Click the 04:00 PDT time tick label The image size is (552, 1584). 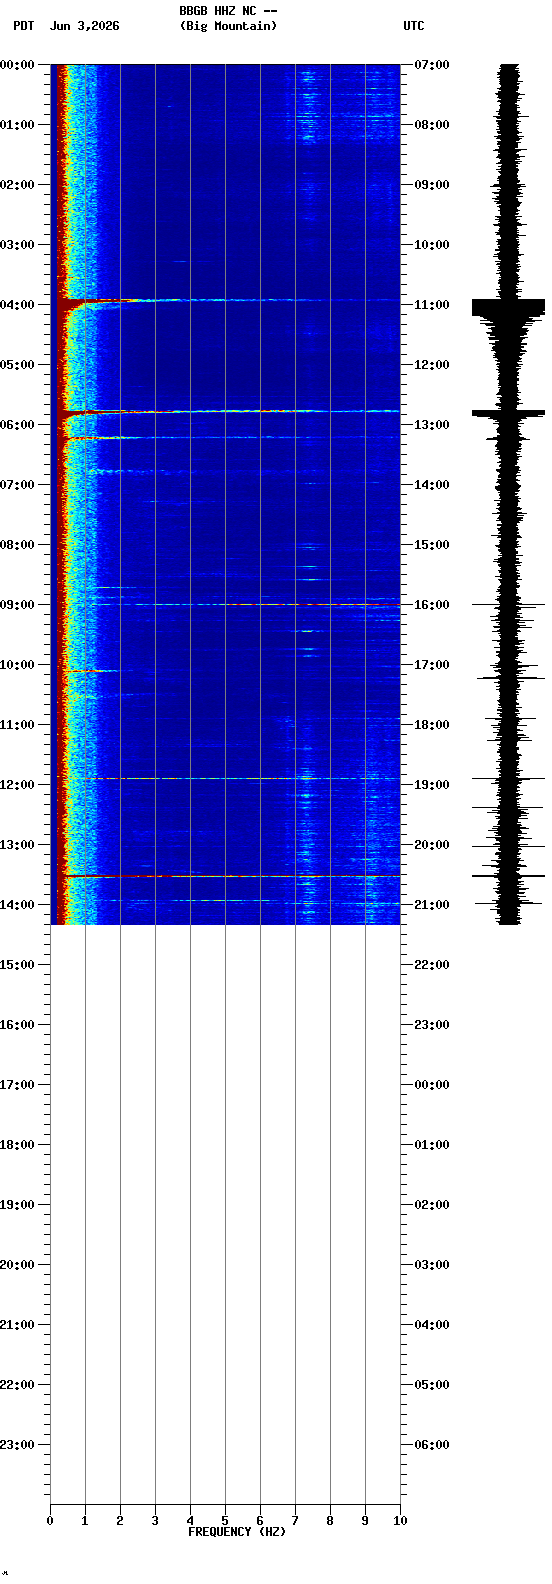[17, 305]
